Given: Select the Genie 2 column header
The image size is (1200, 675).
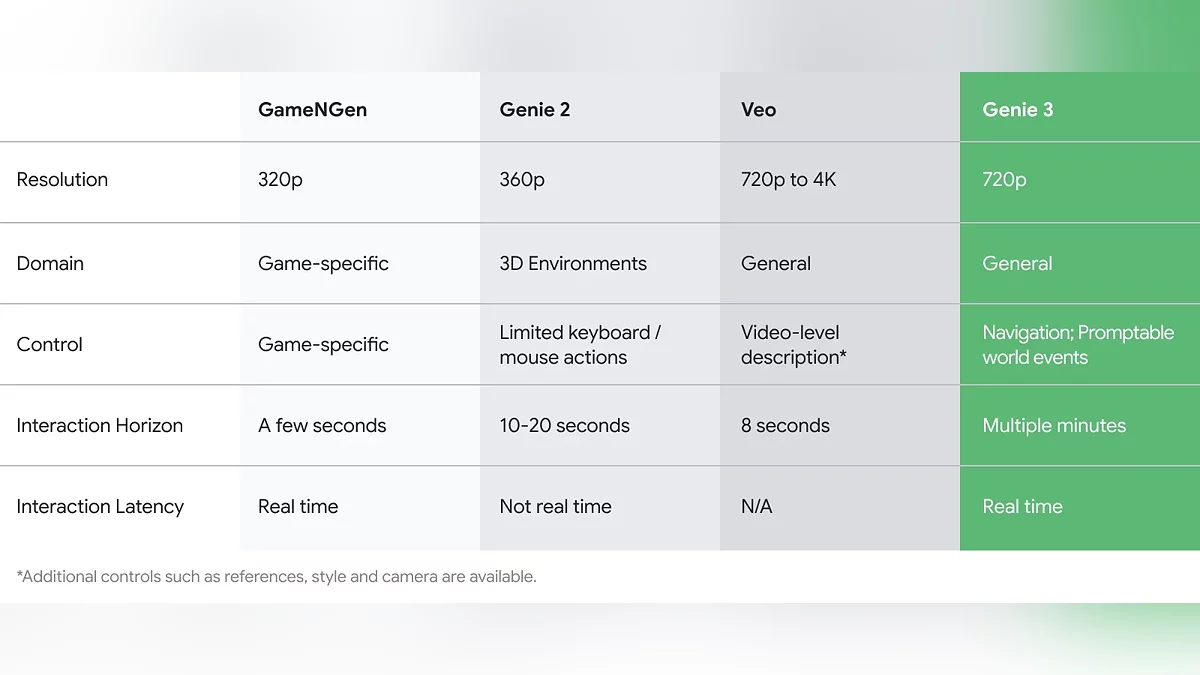Looking at the screenshot, I should pyautogui.click(x=535, y=110).
